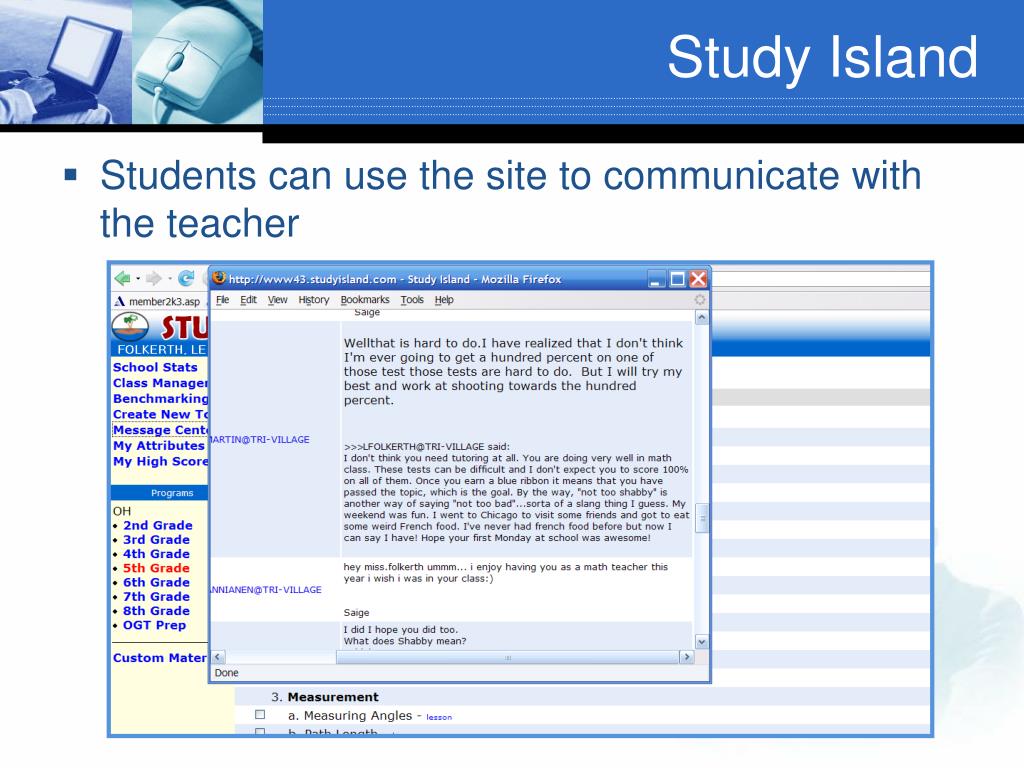
Task: Open the History menu
Action: tap(314, 300)
